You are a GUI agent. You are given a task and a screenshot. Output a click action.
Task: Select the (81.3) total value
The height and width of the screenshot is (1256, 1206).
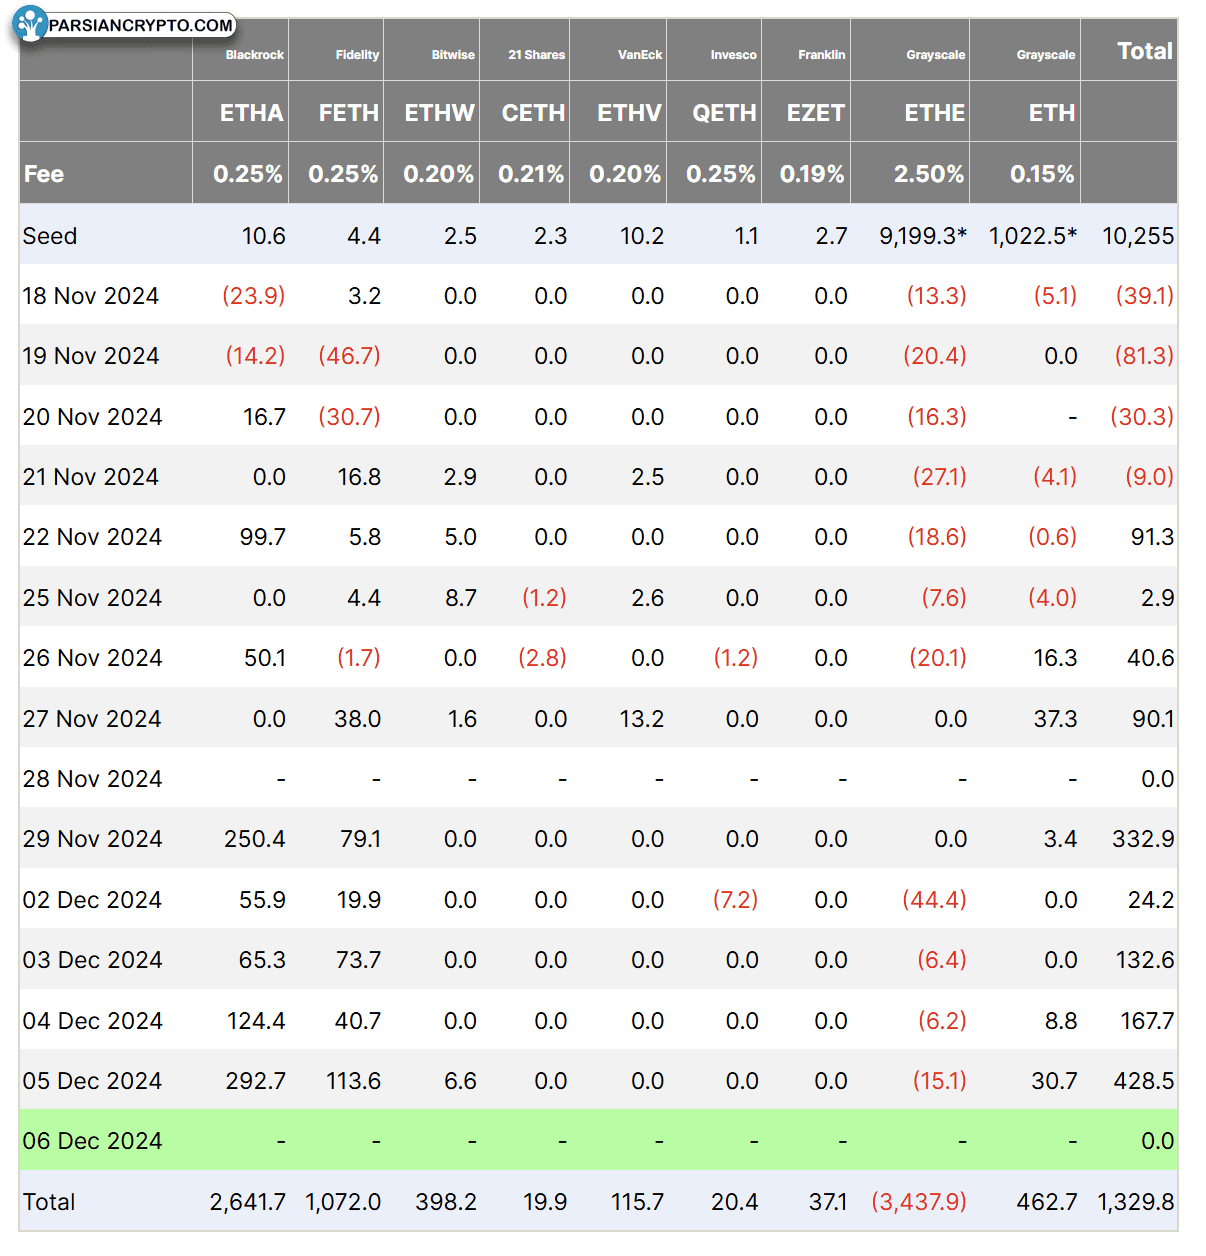point(1144,356)
